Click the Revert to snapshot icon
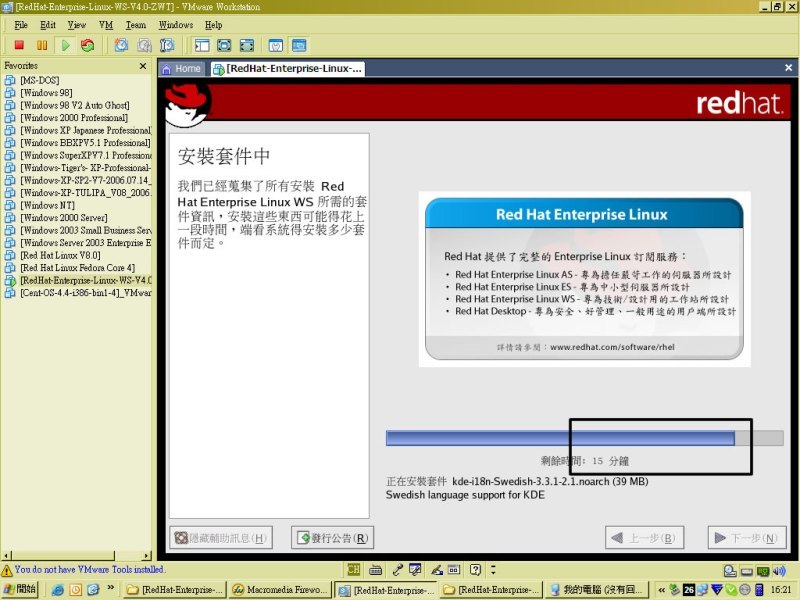The height and width of the screenshot is (600, 800). tap(144, 45)
